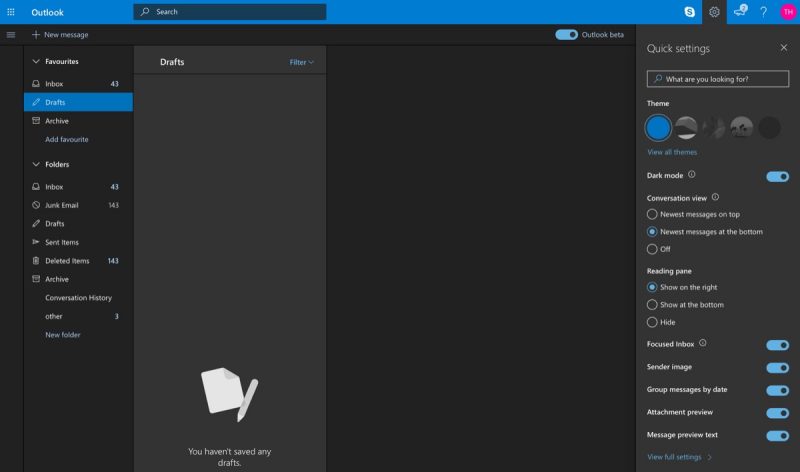Toggle the Outlook beta switch
Viewport: 800px width, 472px height.
point(566,35)
